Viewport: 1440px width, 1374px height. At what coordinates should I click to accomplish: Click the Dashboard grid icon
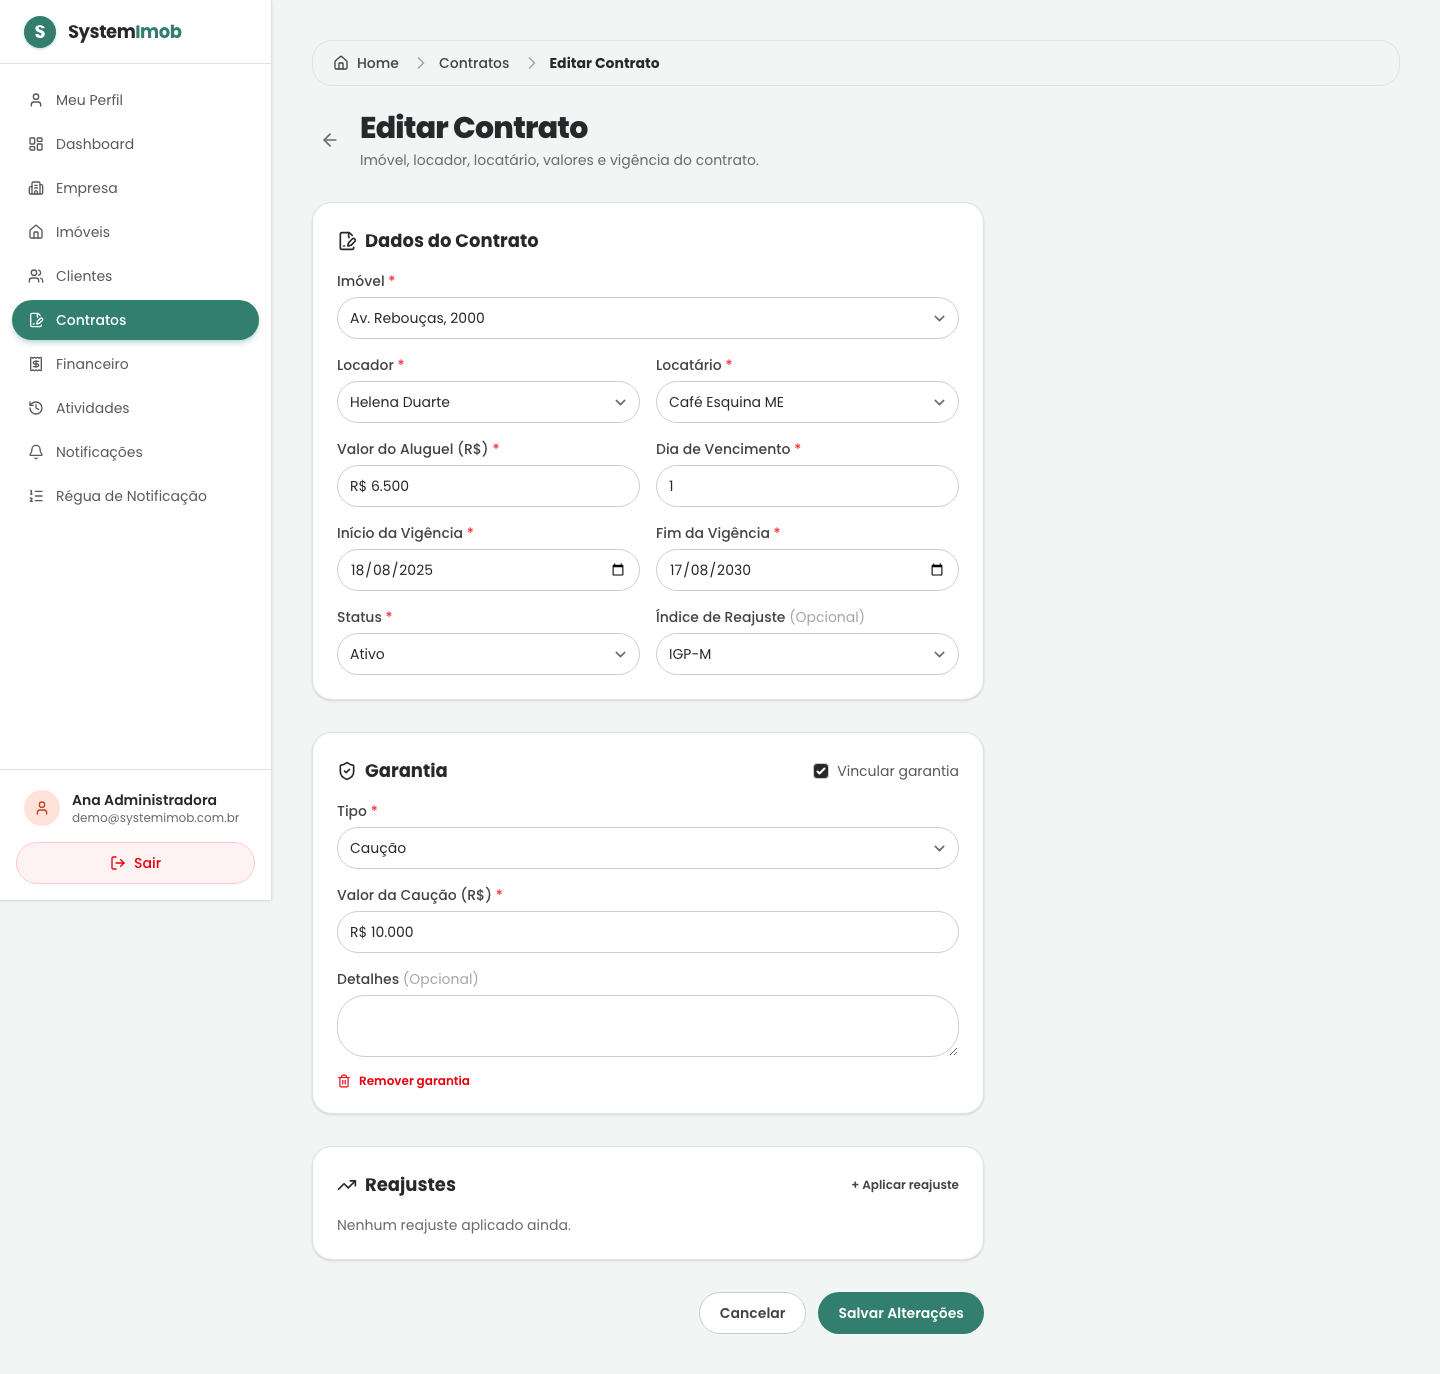(36, 144)
